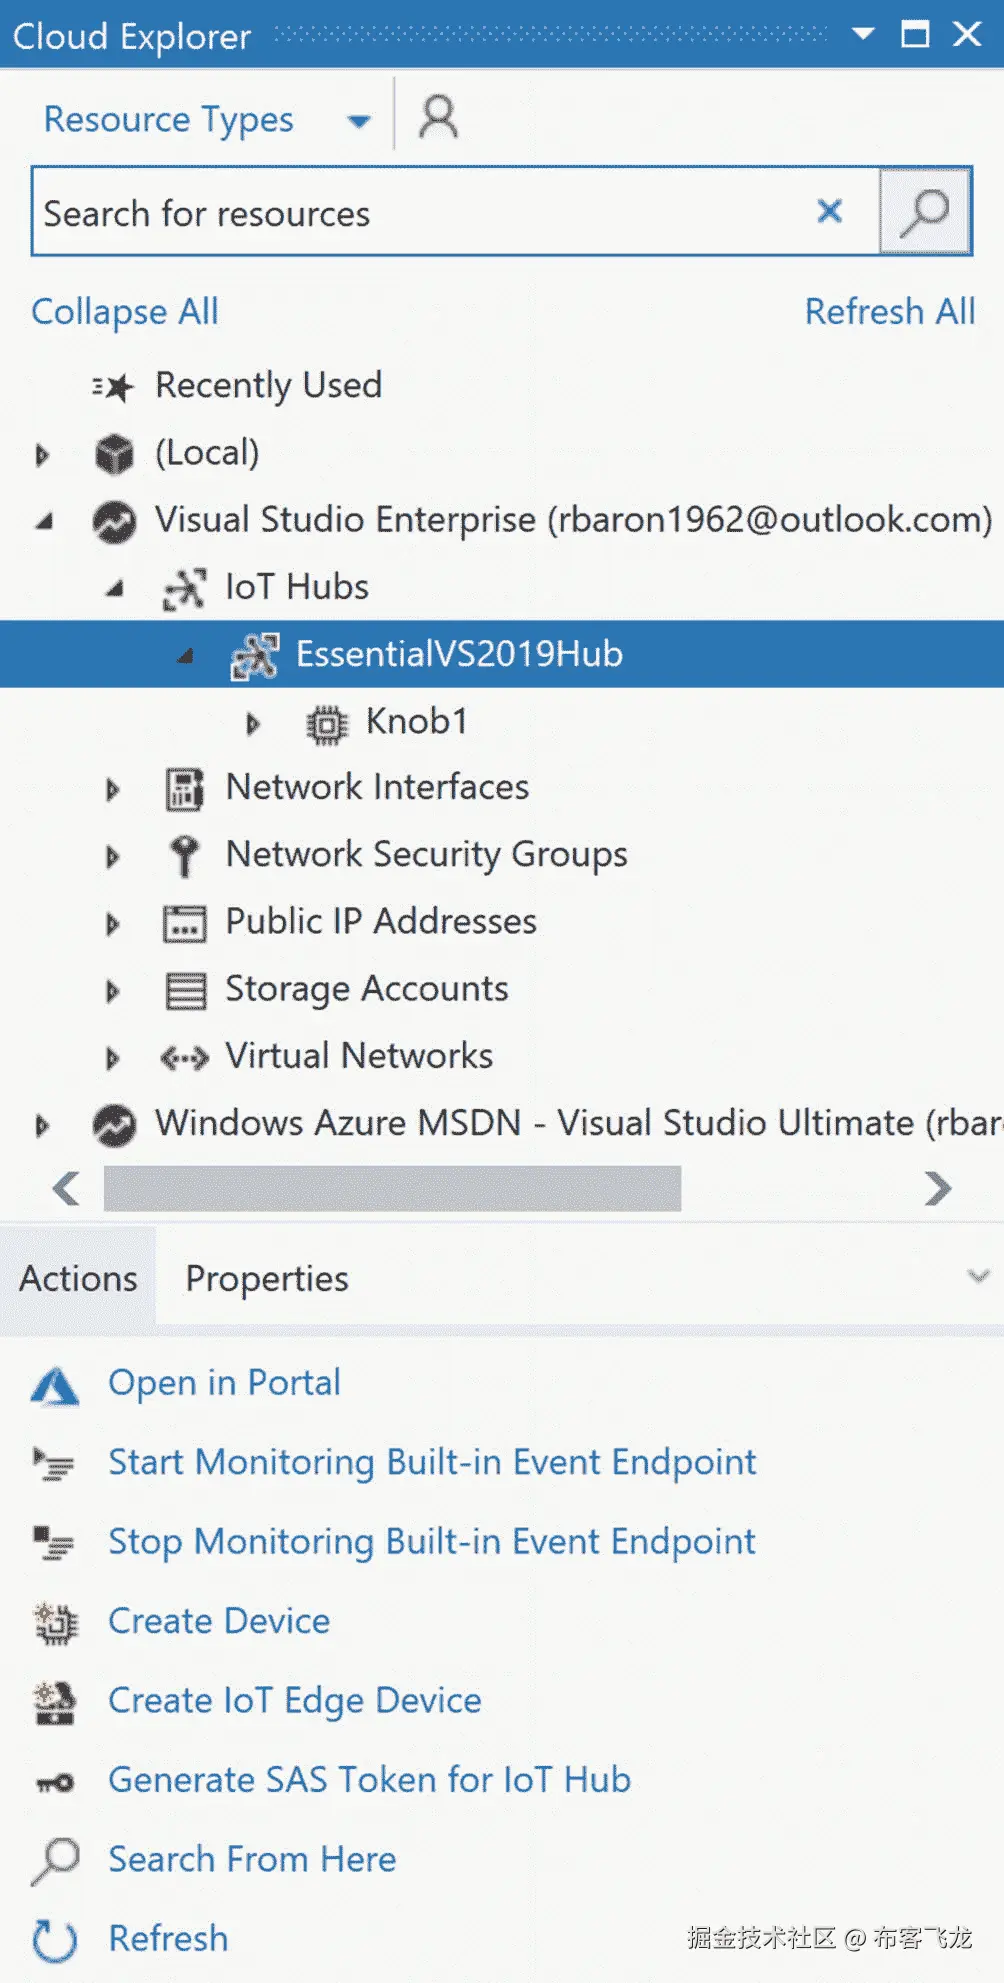This screenshot has width=1004, height=1983.
Task: Click the magnifier search button
Action: [x=924, y=212]
